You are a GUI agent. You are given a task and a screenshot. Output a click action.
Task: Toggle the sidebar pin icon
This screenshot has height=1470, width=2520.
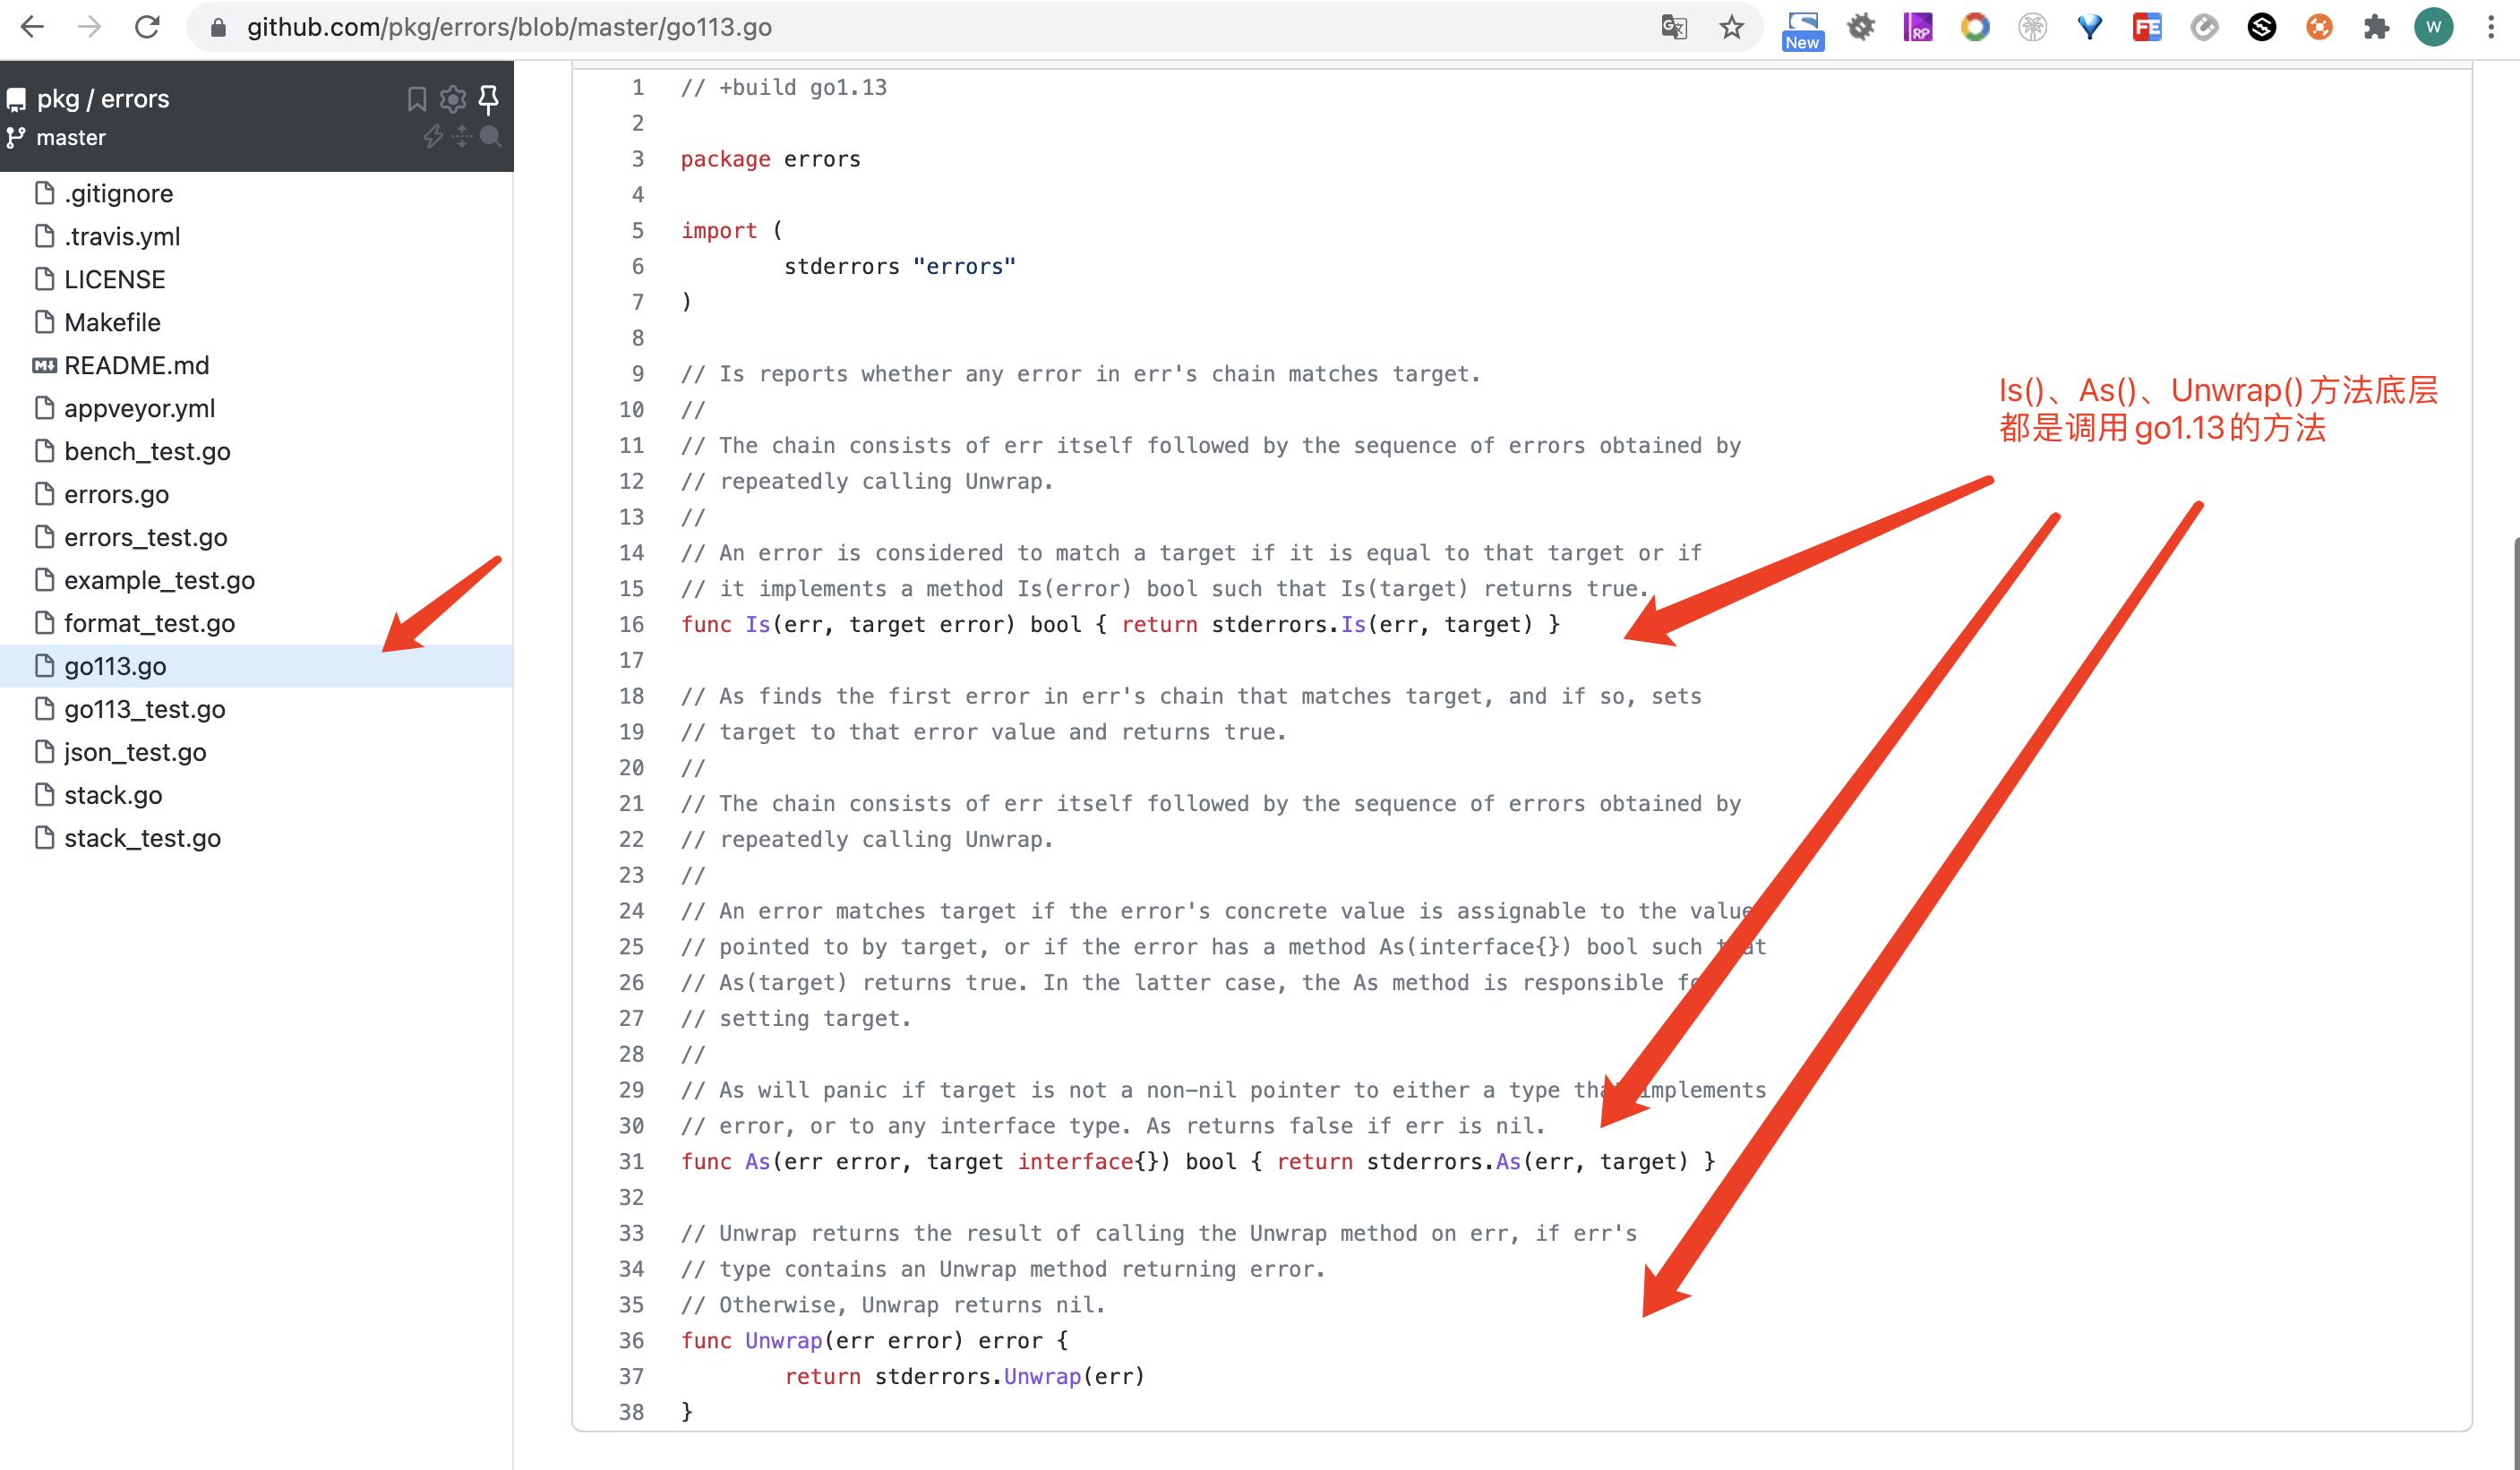tap(489, 99)
